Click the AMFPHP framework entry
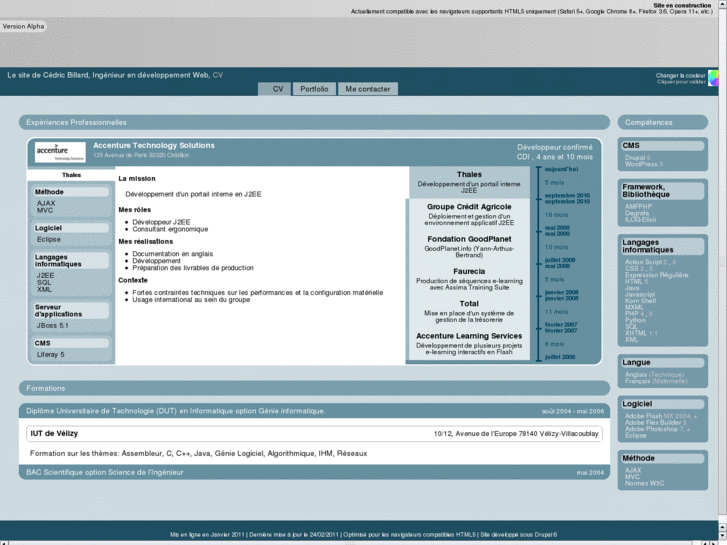Screen dimensions: 727x545 (x=638, y=207)
